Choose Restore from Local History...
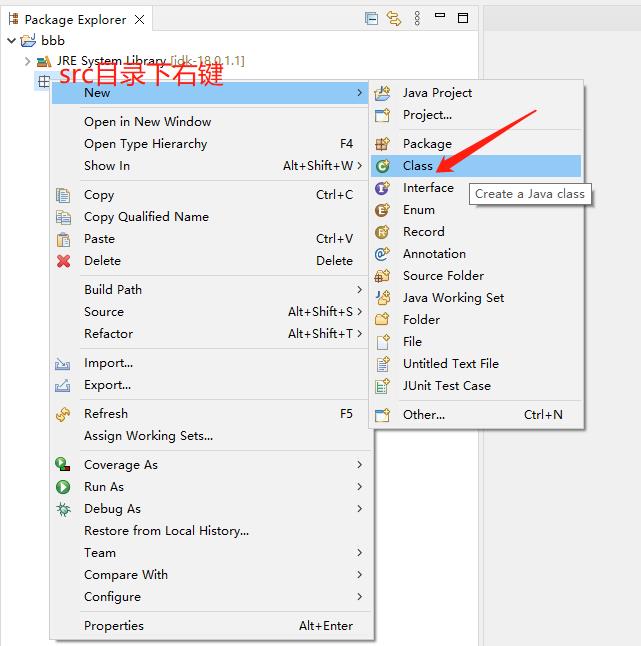This screenshot has height=646, width=641. [210, 531]
